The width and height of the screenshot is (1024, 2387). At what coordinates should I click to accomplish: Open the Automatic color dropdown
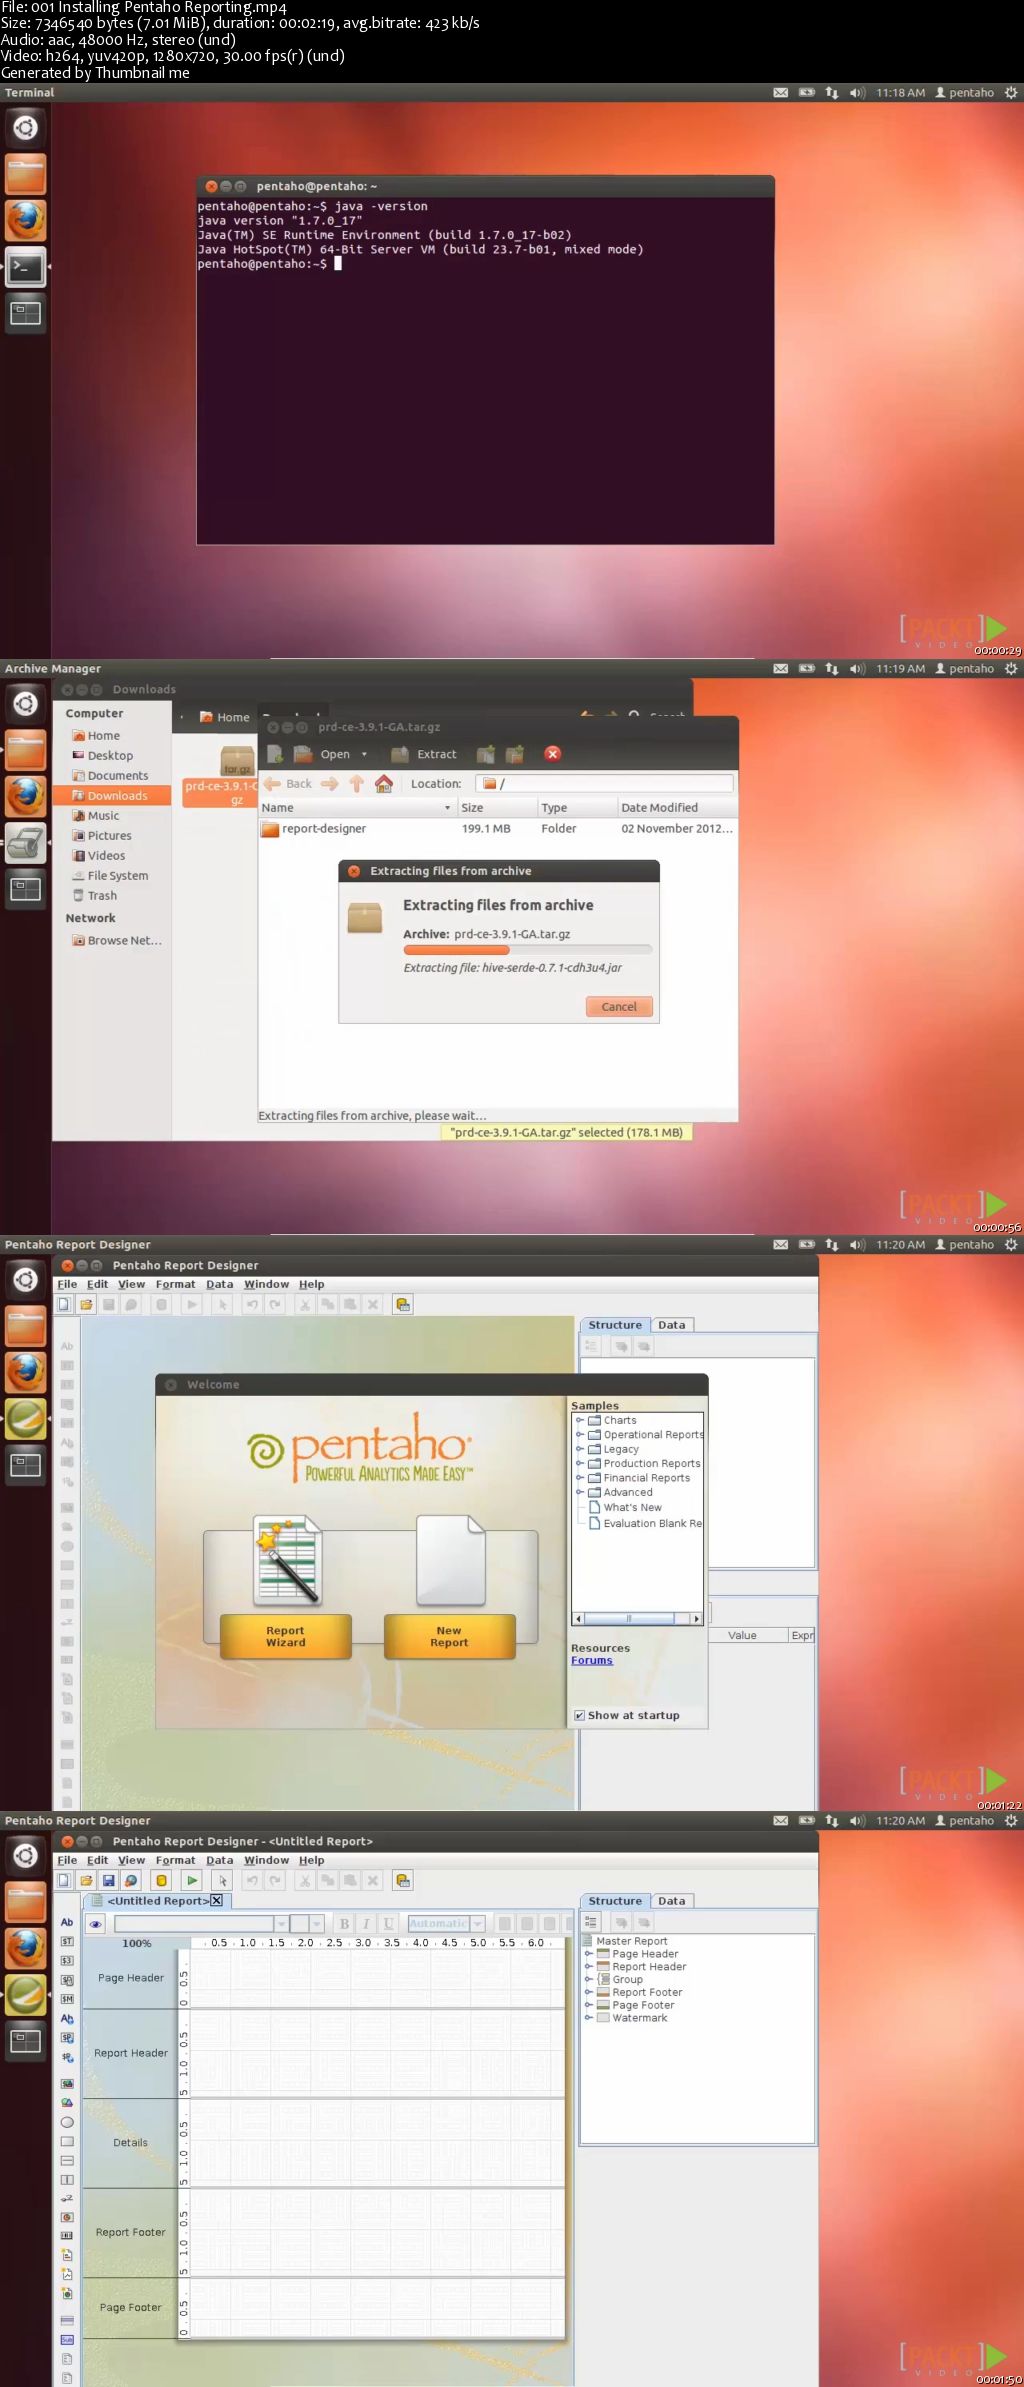pyautogui.click(x=478, y=1923)
